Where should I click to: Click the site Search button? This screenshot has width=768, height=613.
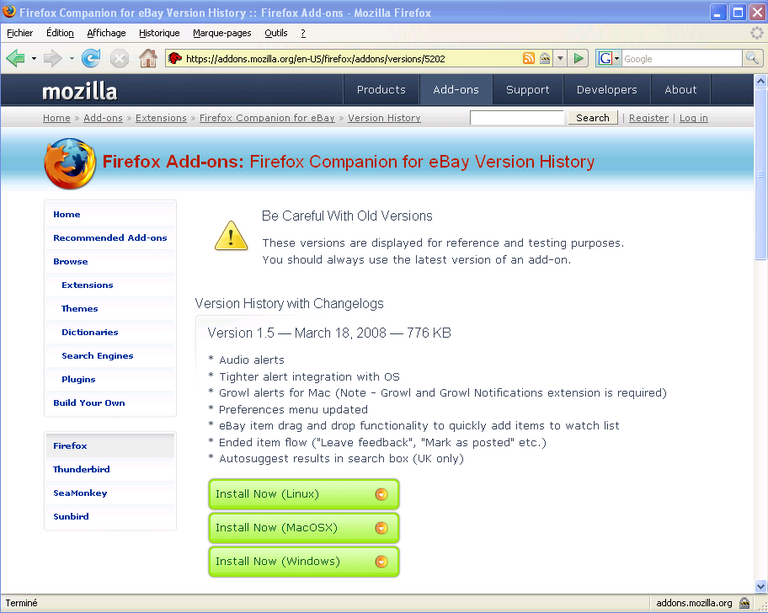[593, 118]
